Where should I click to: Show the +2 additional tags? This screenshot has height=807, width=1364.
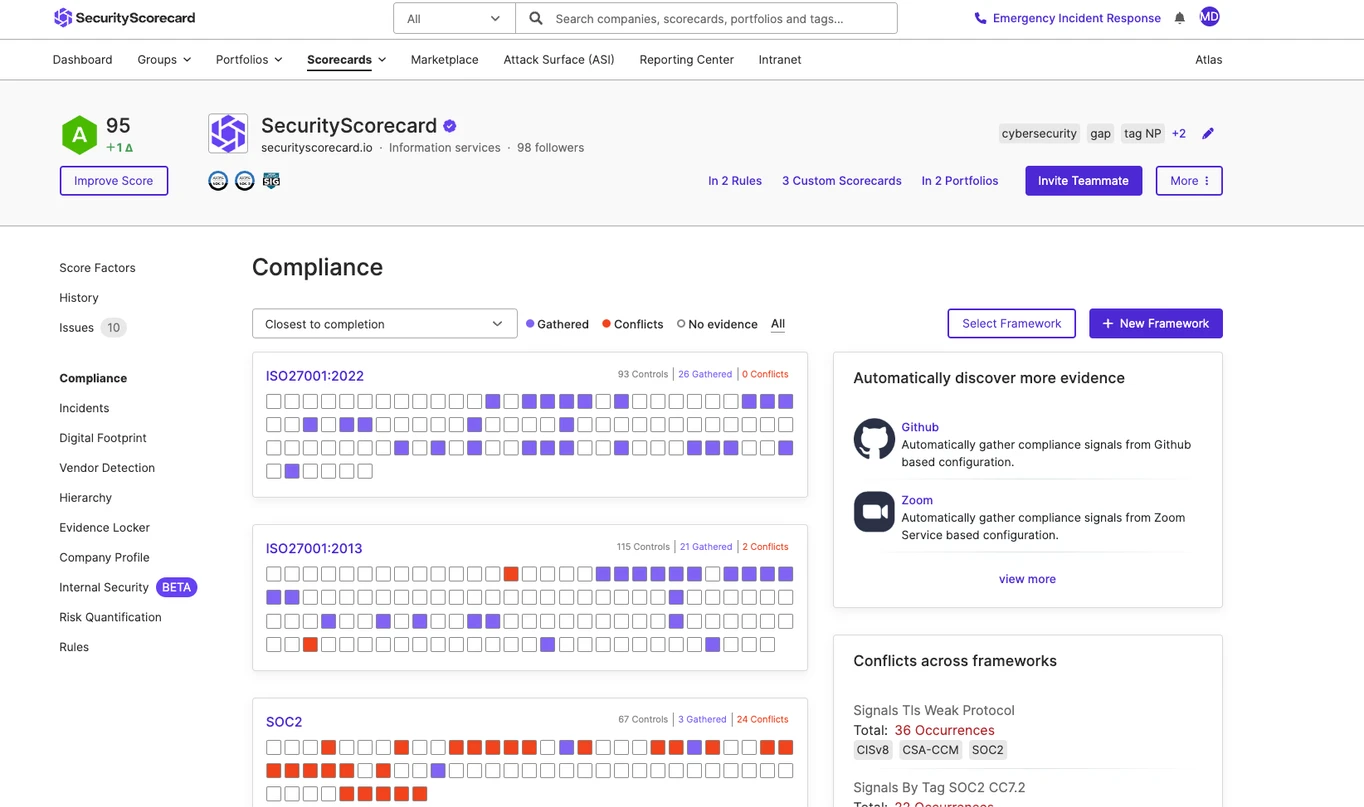point(1179,133)
